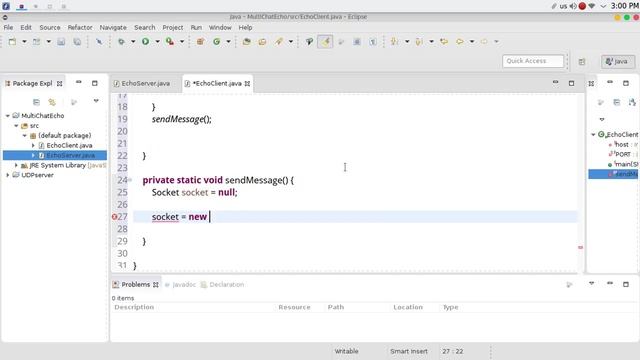Collapse All in Package Explorer toolbar
The image size is (640, 360).
click(x=36, y=102)
